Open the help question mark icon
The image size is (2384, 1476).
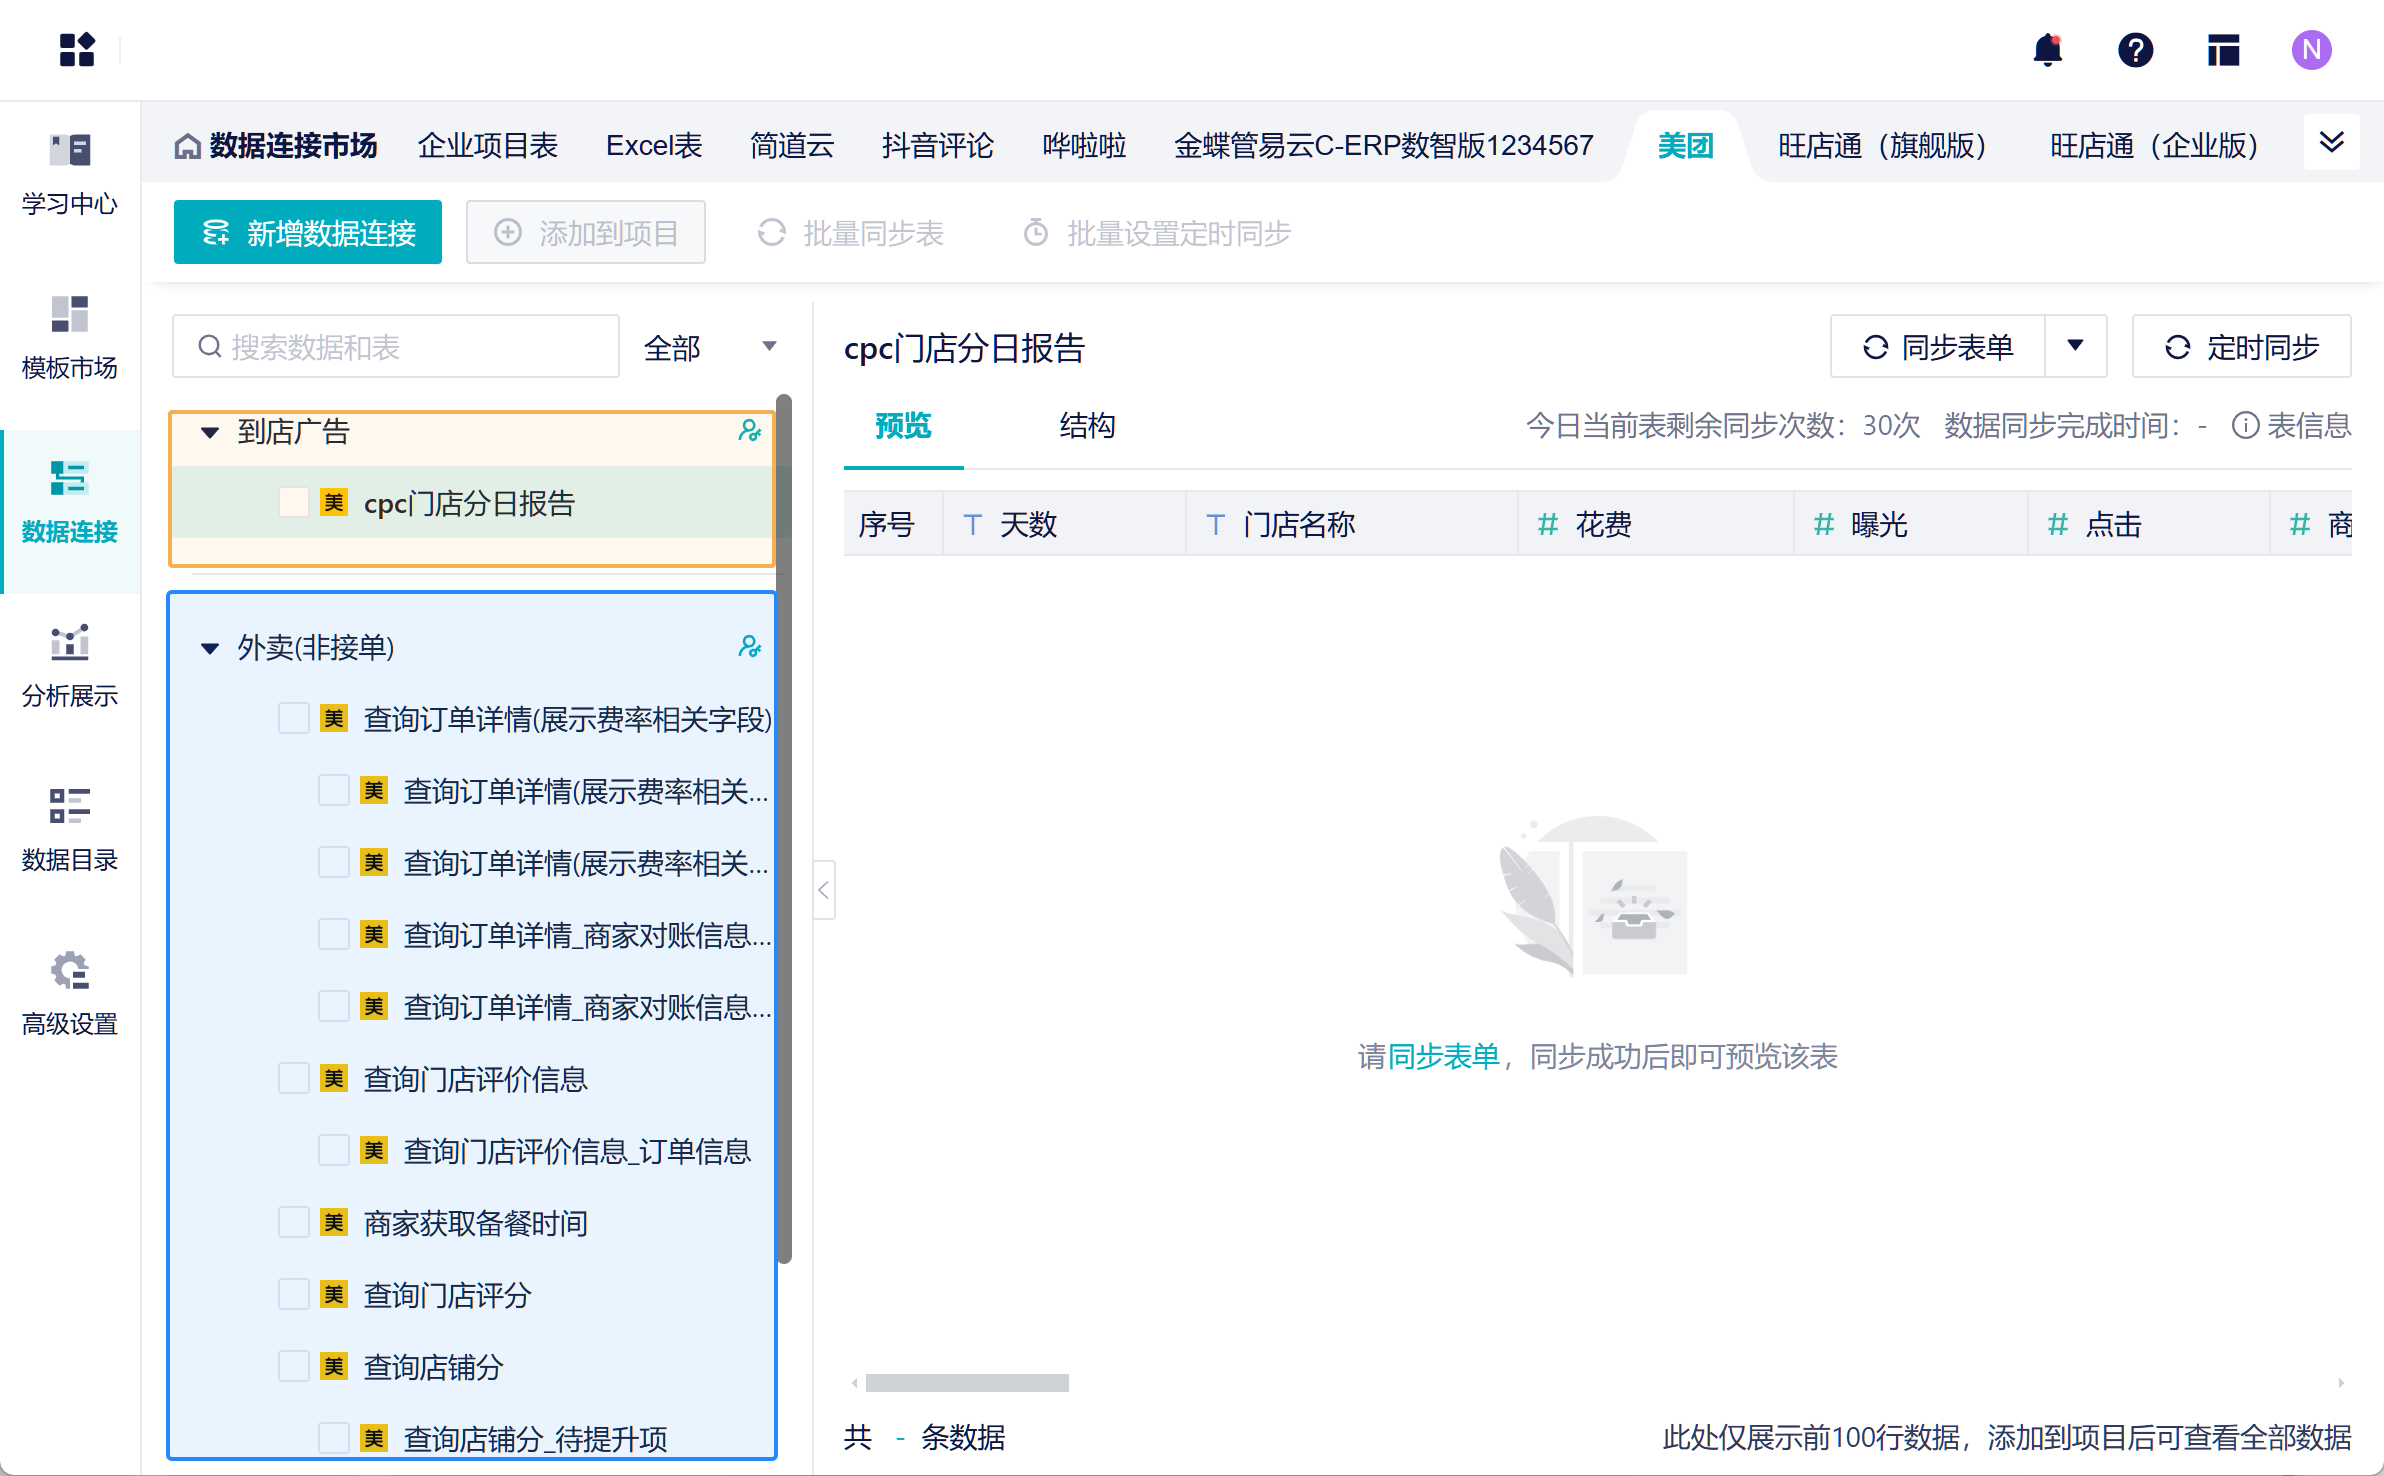2135,50
